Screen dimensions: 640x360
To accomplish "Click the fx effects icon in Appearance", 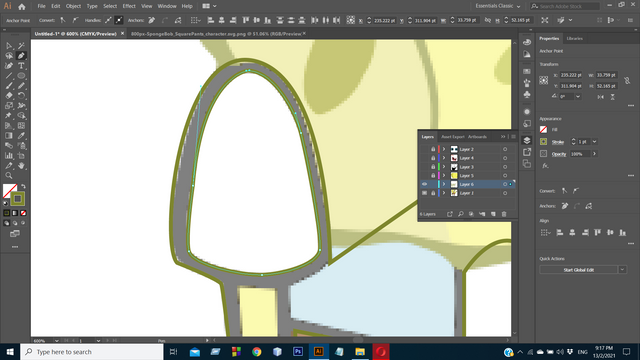I will coord(545,166).
